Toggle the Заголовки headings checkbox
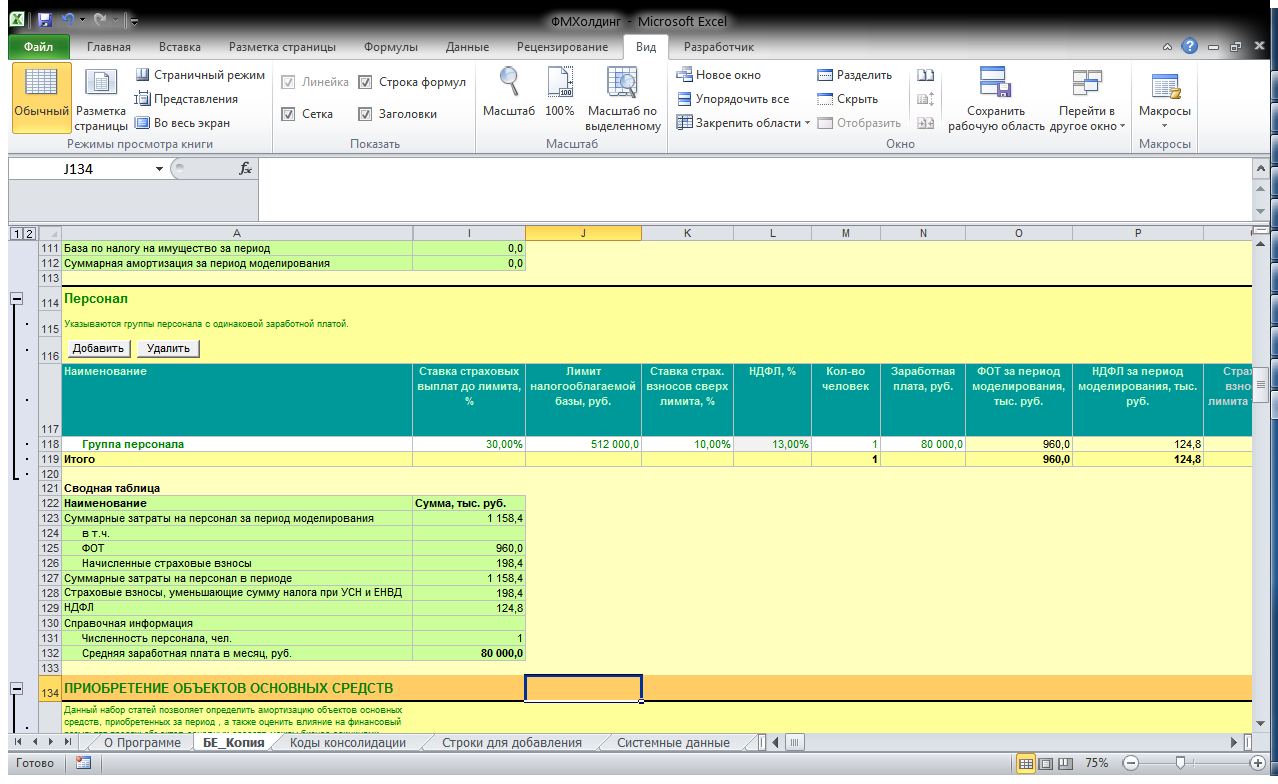The image size is (1278, 784). [x=365, y=114]
